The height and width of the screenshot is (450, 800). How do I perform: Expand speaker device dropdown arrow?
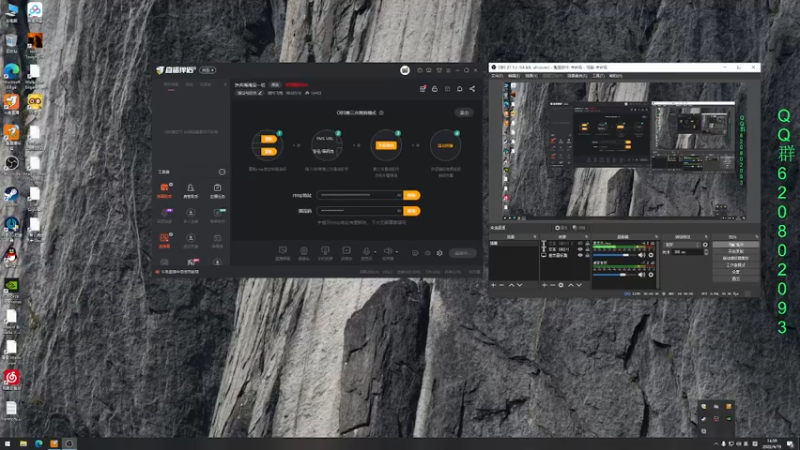pyautogui.click(x=397, y=252)
